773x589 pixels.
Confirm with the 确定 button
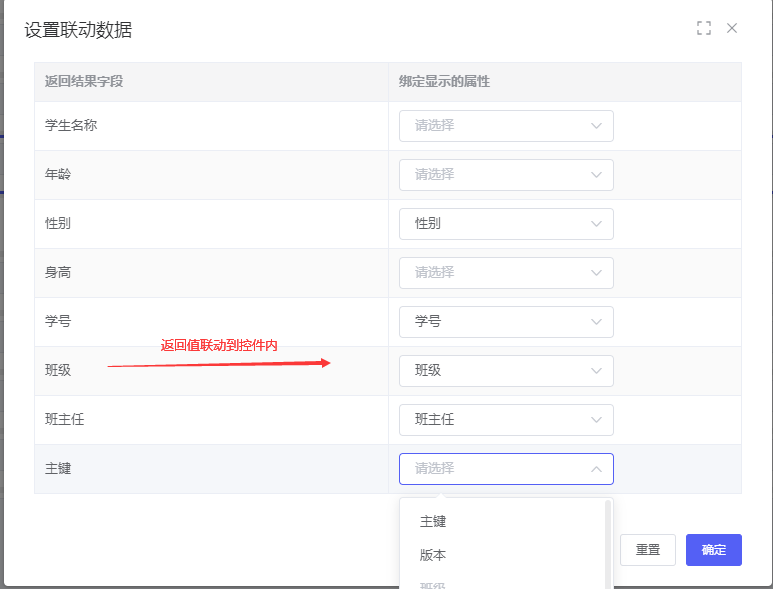(x=714, y=550)
